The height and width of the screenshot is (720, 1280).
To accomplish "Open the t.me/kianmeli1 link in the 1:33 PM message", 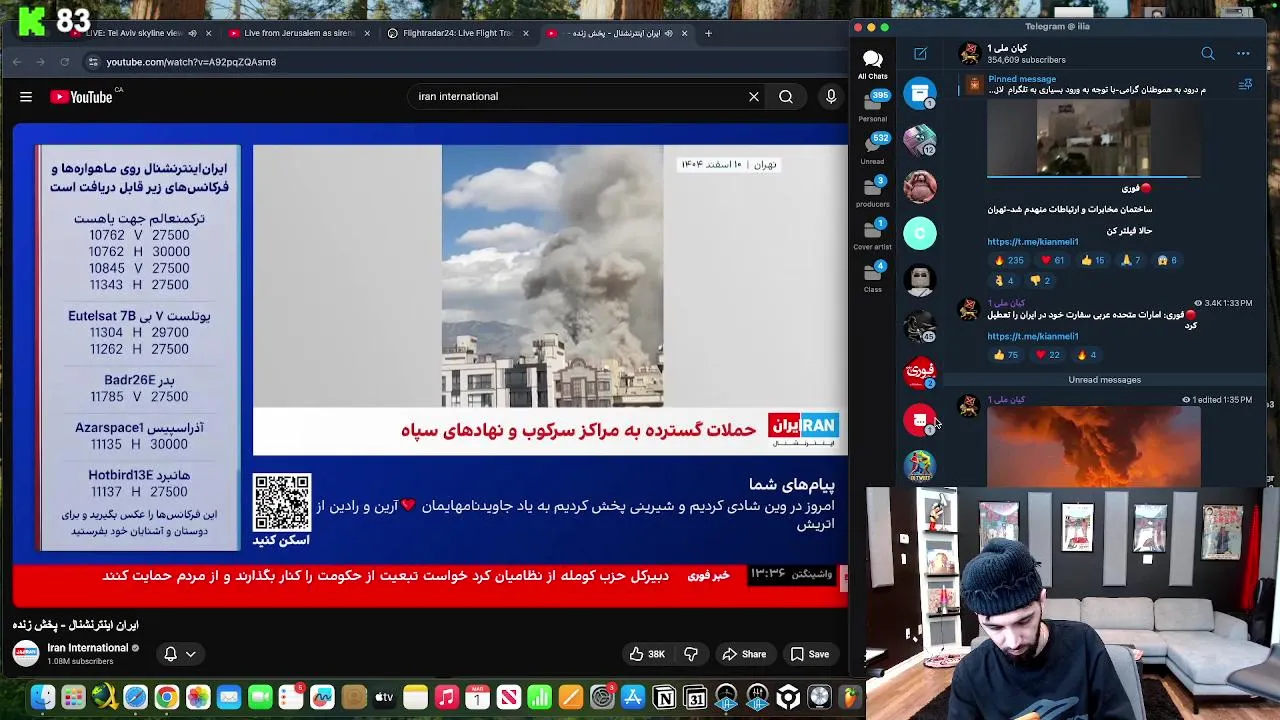I will click(x=1033, y=337).
